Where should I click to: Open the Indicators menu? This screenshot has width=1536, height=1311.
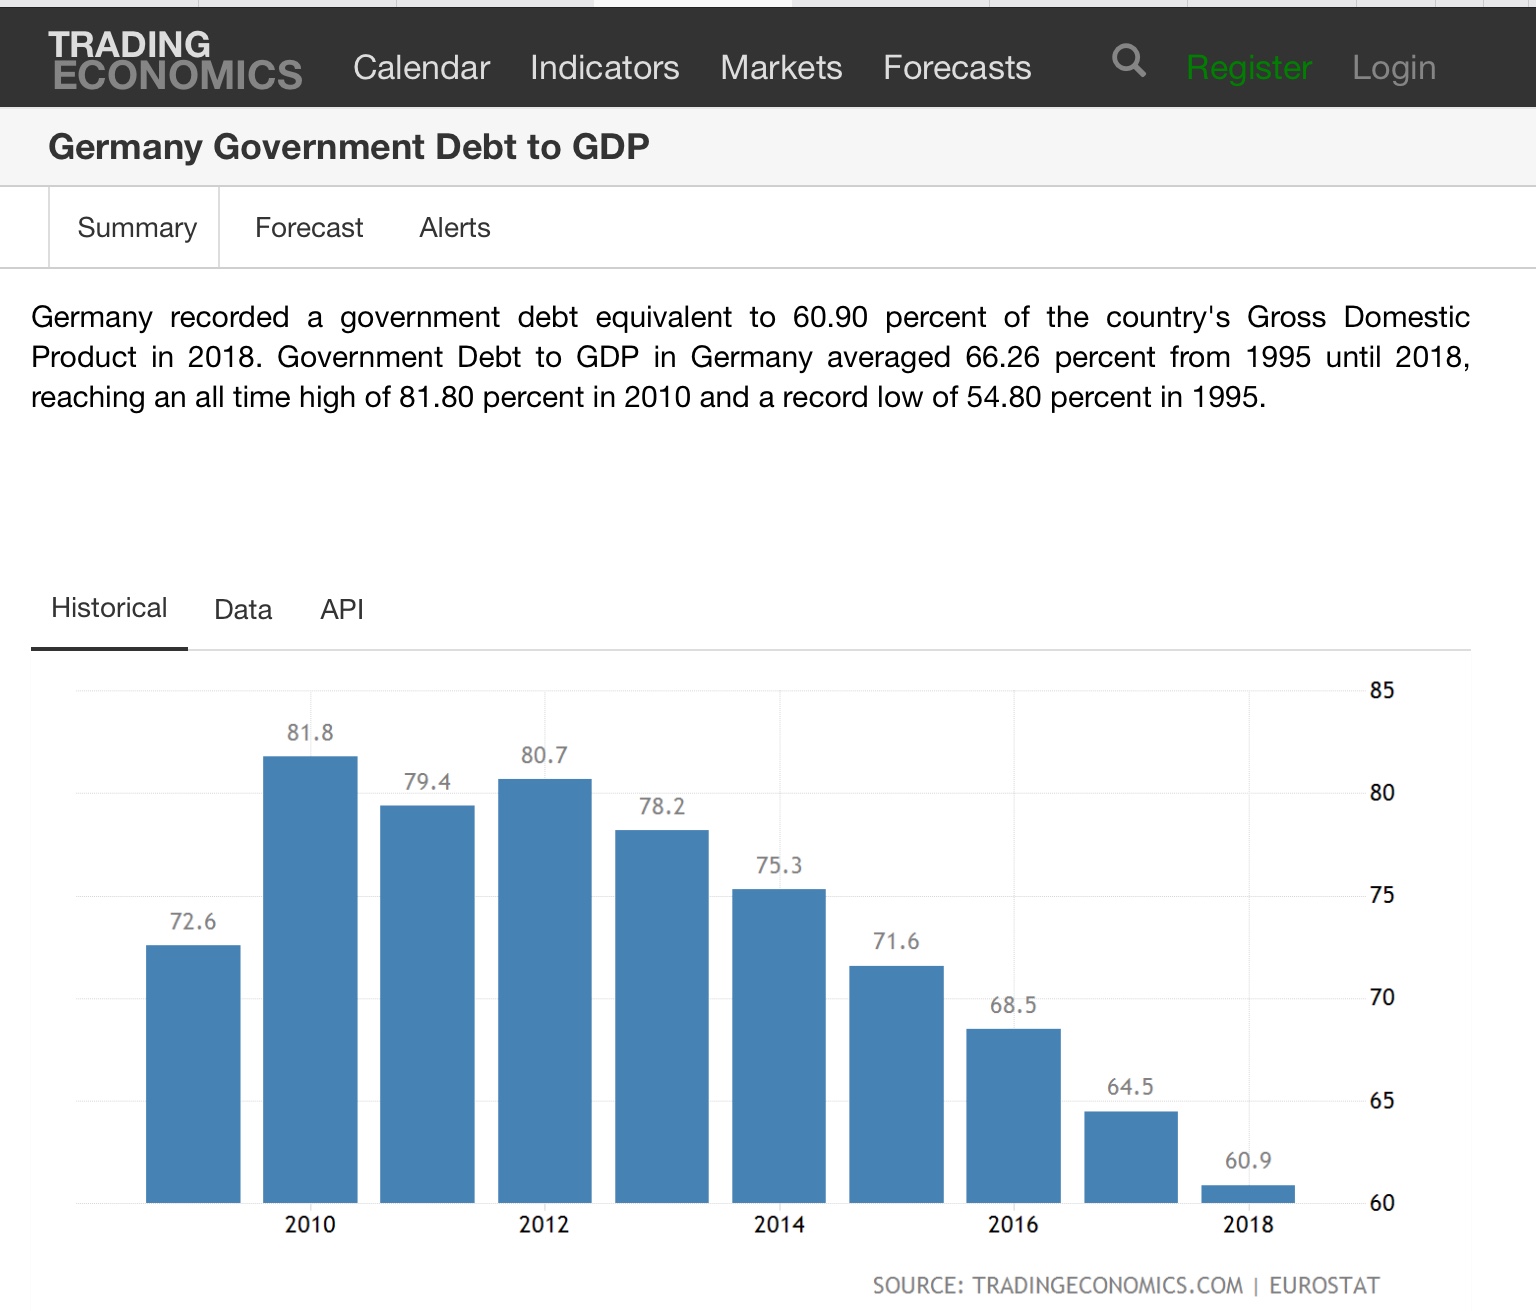[x=604, y=68]
